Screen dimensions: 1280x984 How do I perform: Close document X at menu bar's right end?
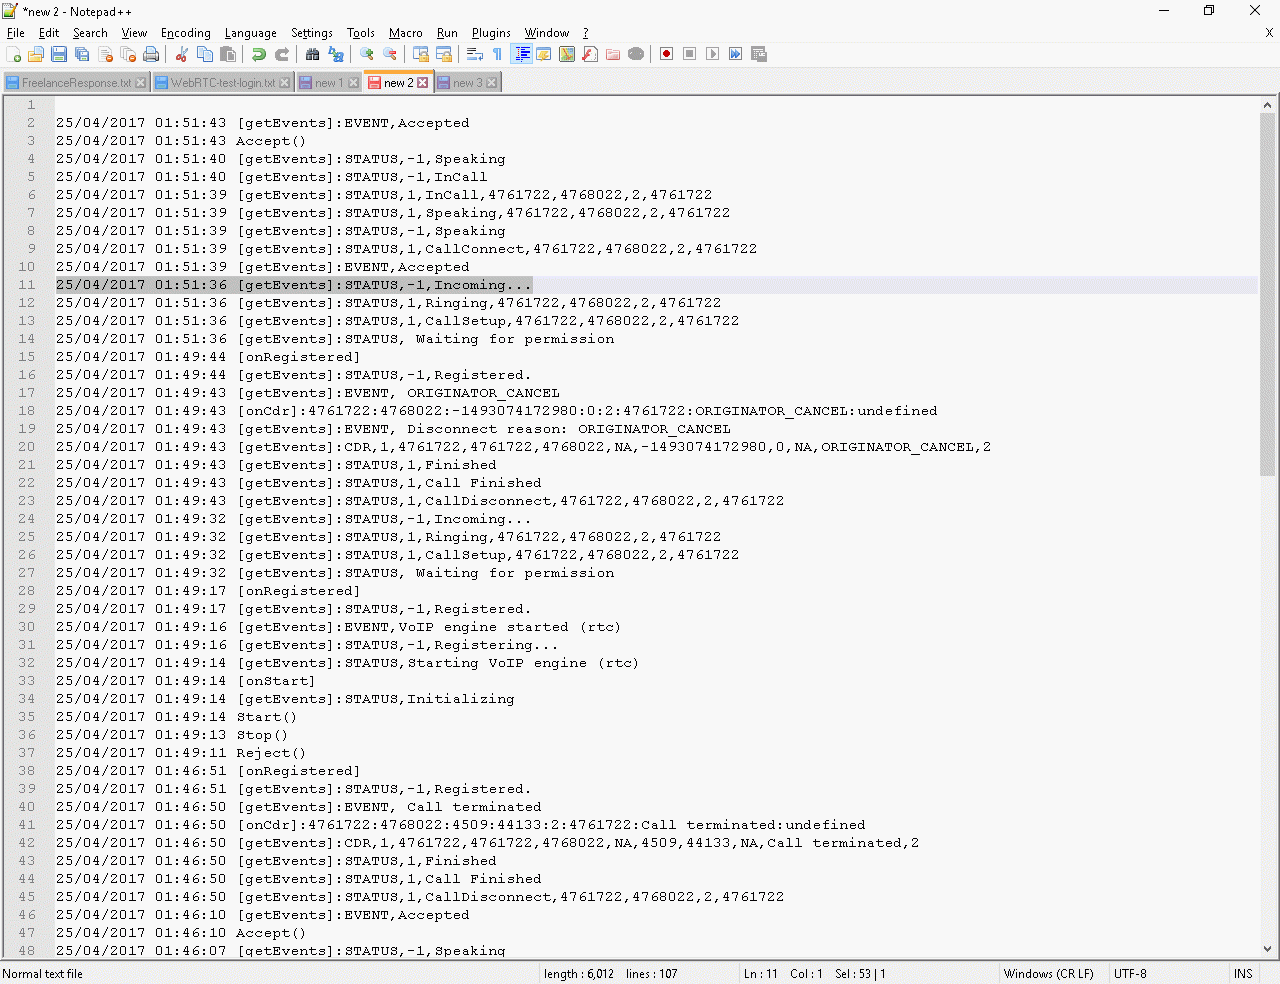click(1269, 33)
